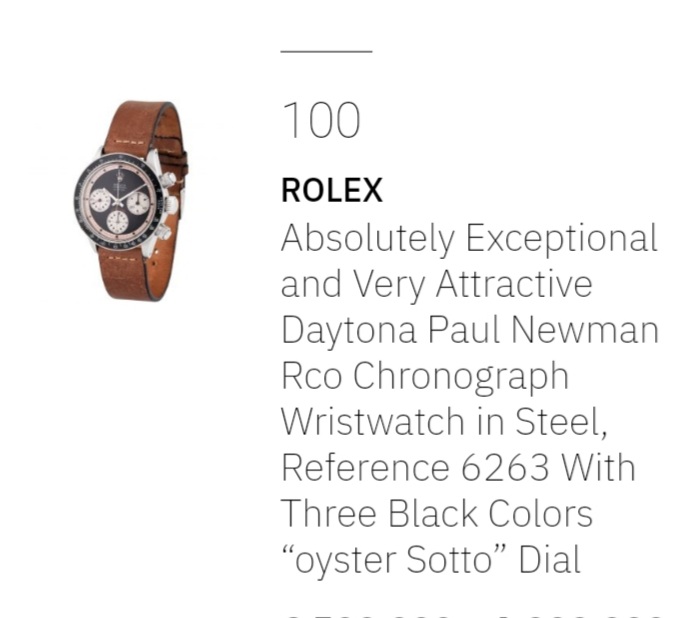The width and height of the screenshot is (695, 618).
Task: Click the horizontal divider above lot number
Action: click(x=326, y=51)
